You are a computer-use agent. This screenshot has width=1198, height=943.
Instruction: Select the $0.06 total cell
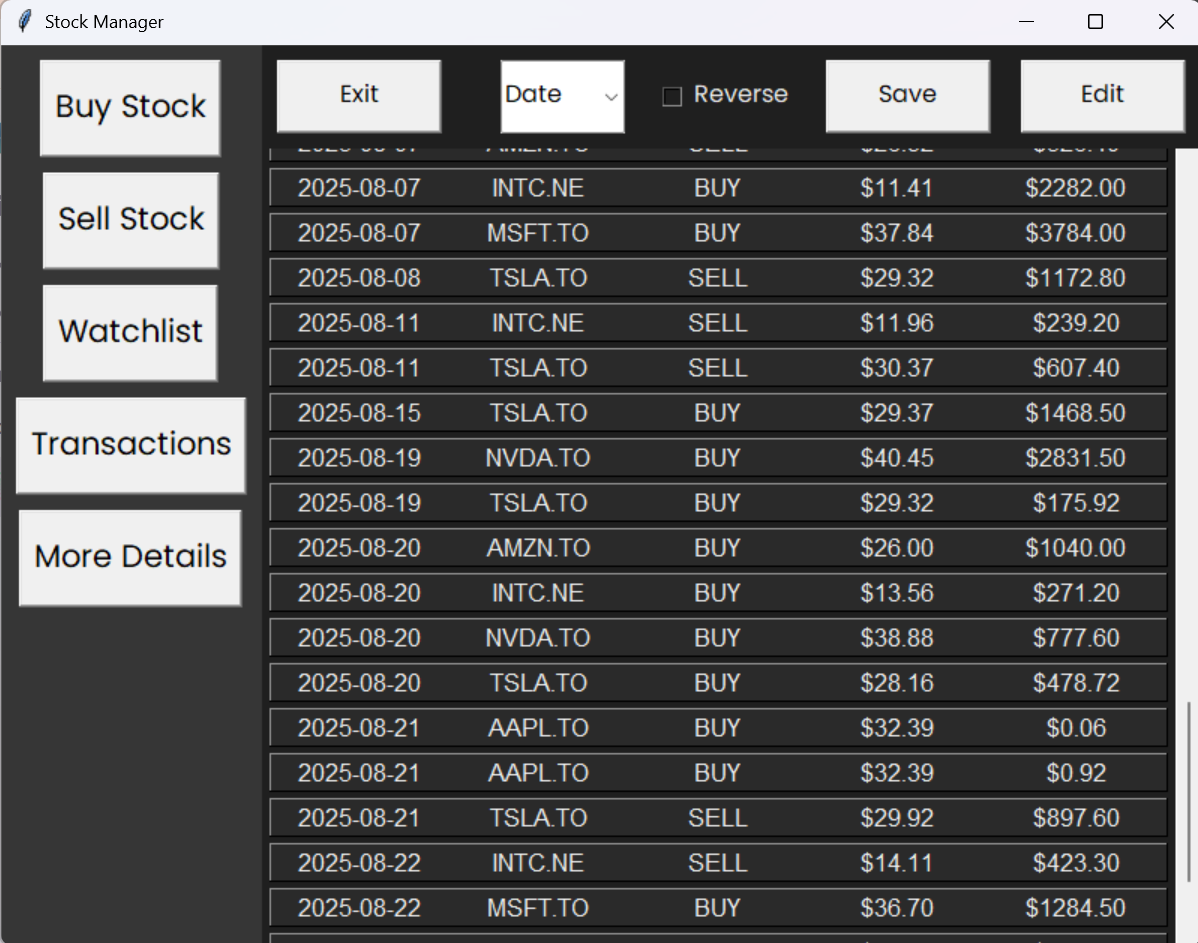point(1076,728)
